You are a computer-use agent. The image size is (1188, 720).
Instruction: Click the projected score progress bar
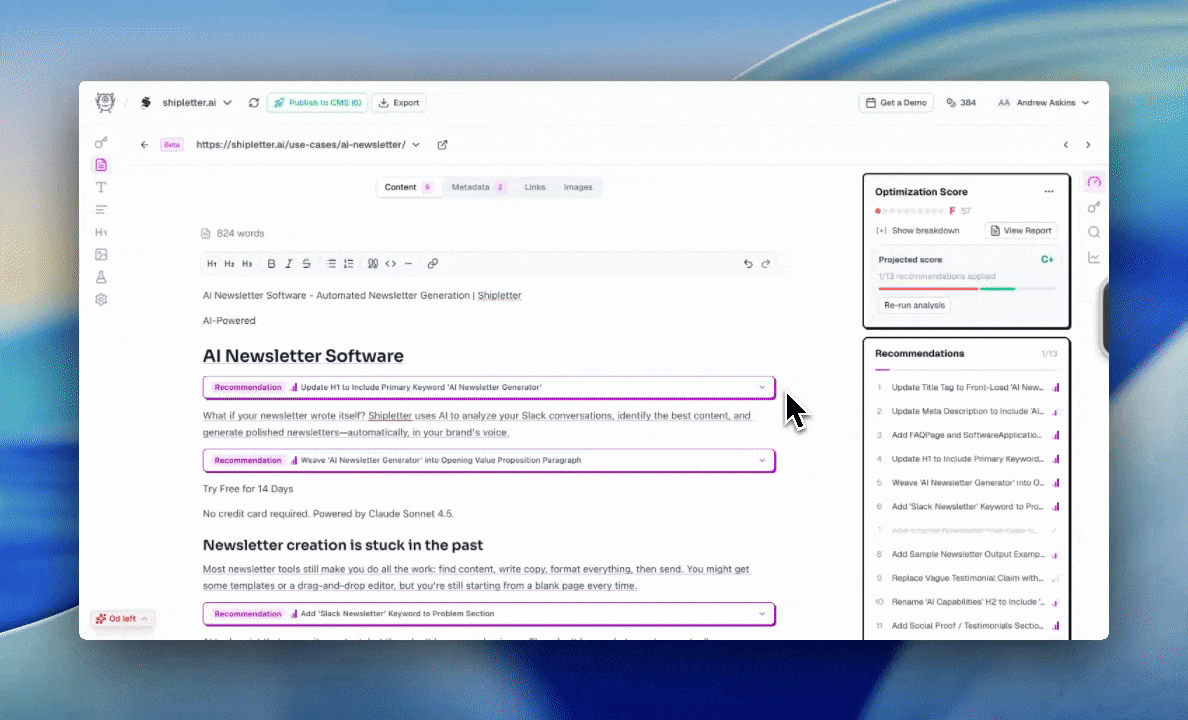point(965,289)
